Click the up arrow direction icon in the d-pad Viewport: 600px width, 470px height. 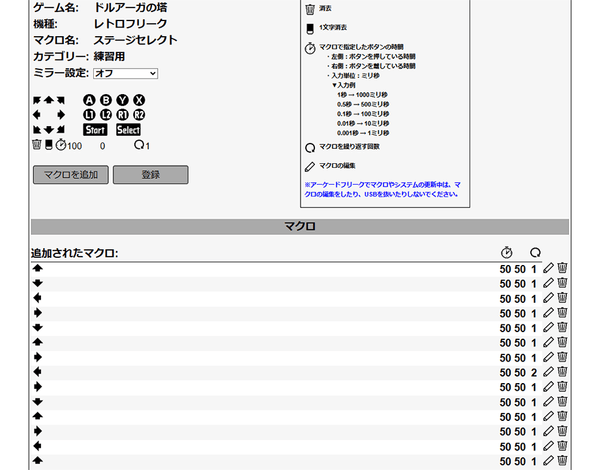49,100
